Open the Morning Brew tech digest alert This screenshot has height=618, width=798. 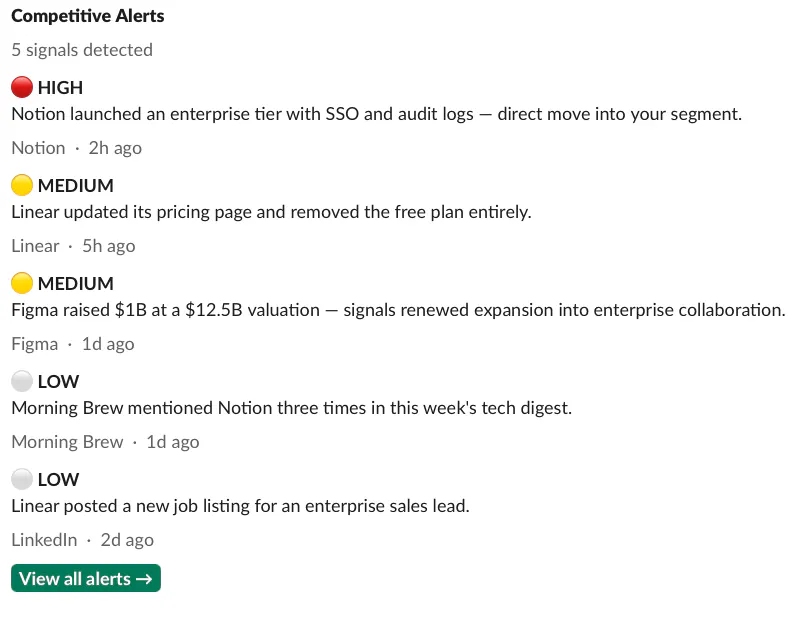click(x=292, y=408)
